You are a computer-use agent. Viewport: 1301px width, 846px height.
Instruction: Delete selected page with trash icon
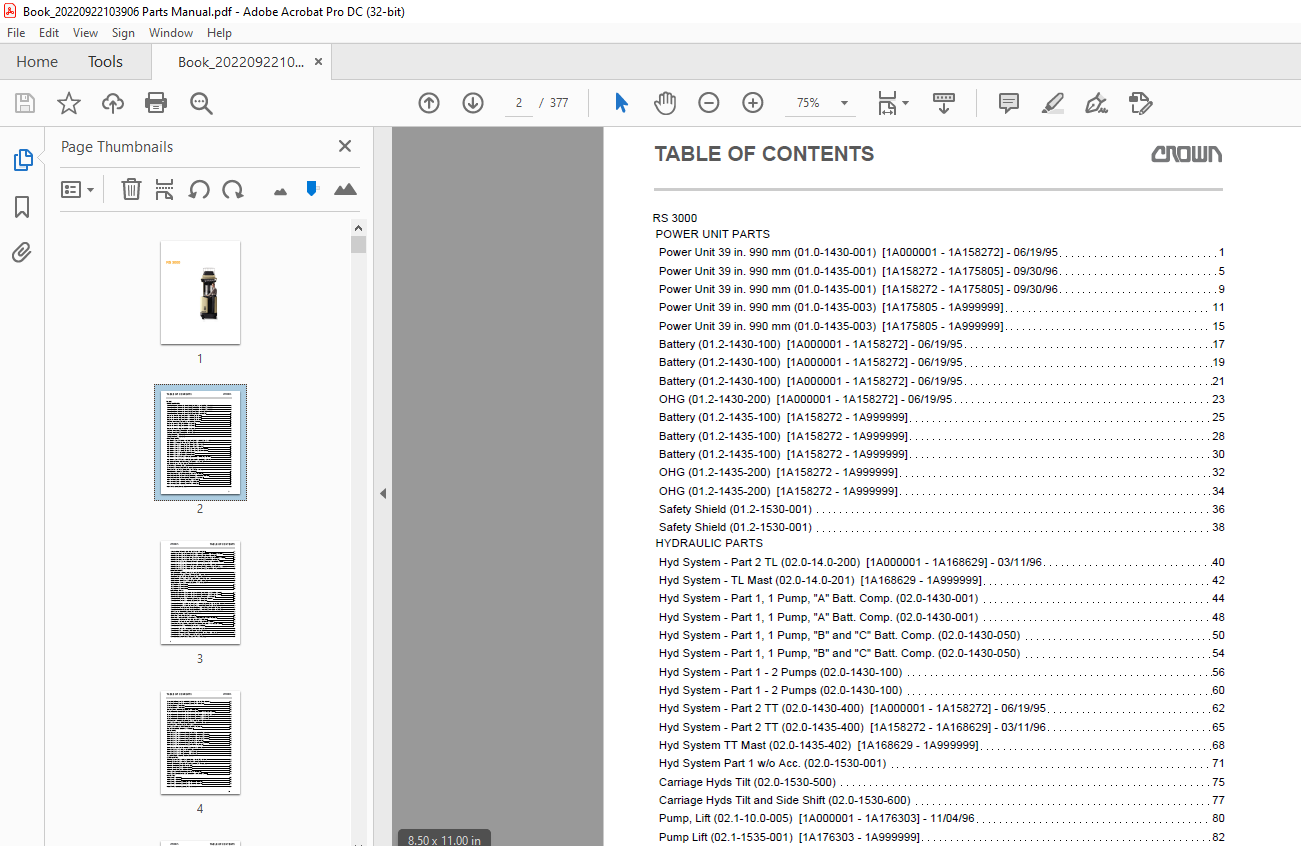pyautogui.click(x=131, y=189)
